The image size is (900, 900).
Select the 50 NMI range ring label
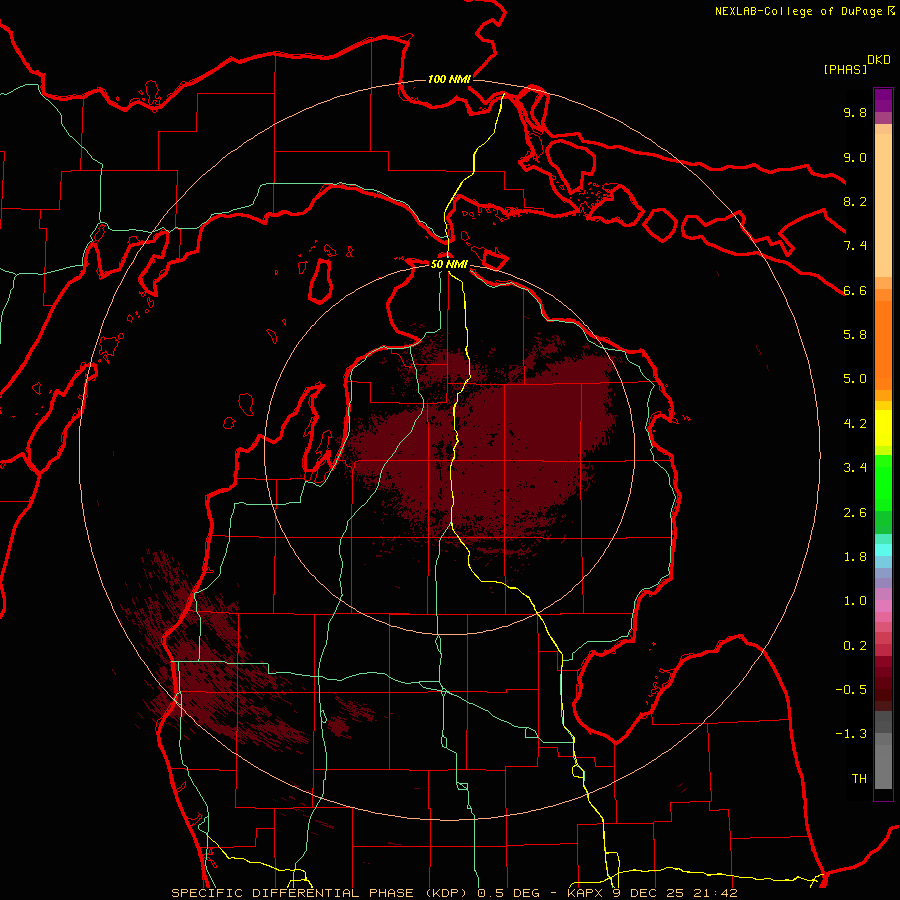pos(449,265)
